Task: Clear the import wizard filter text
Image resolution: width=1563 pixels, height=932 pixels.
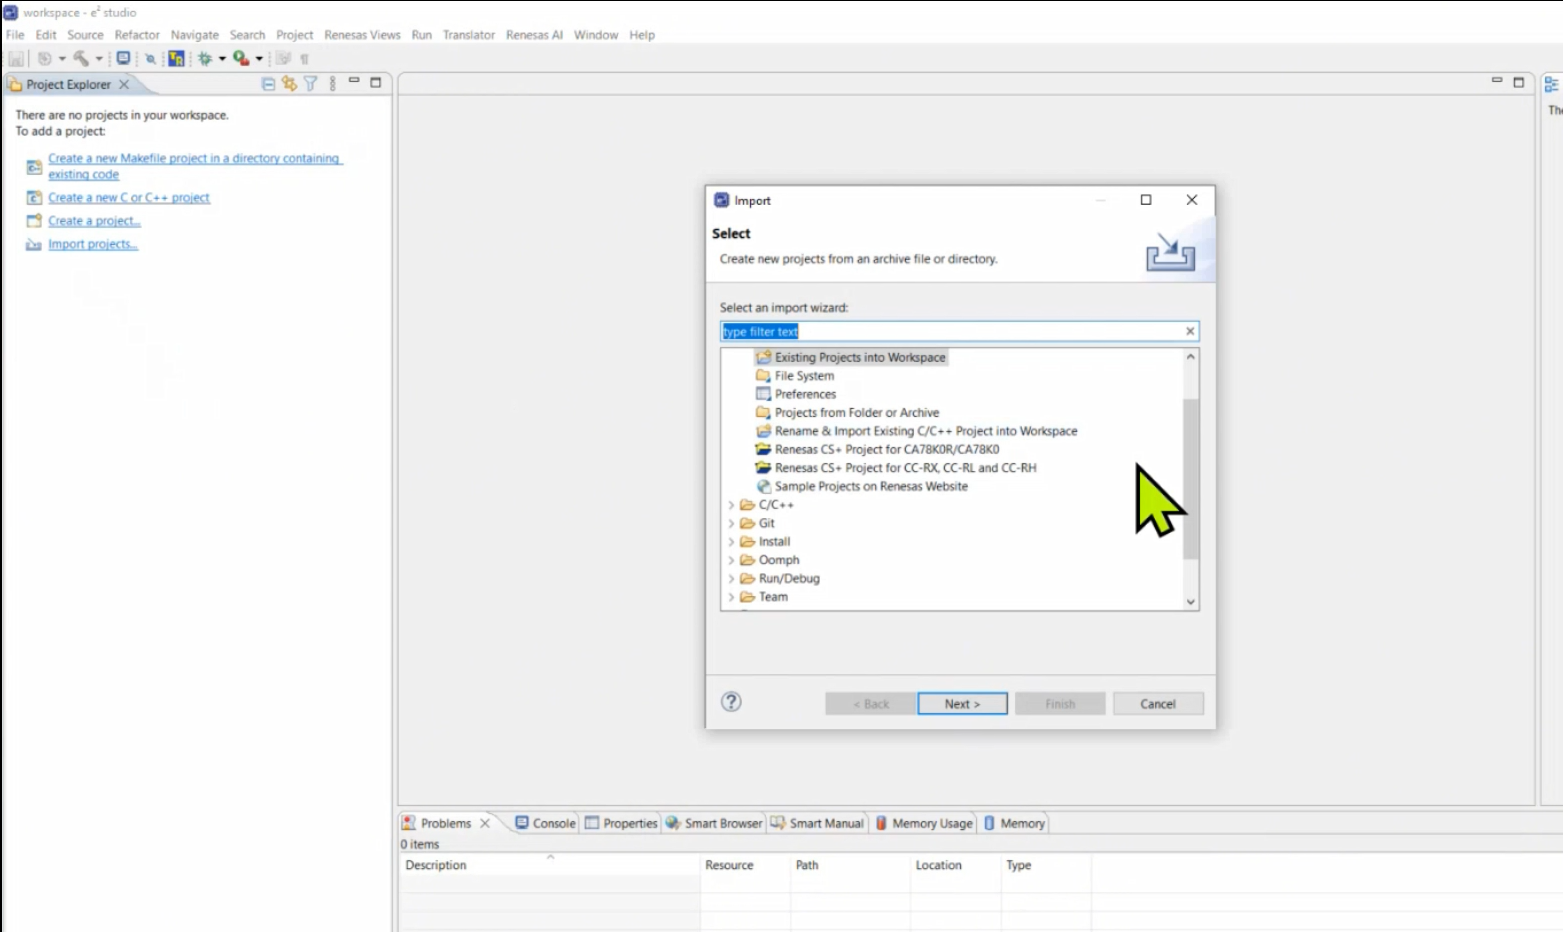Action: click(x=1190, y=331)
